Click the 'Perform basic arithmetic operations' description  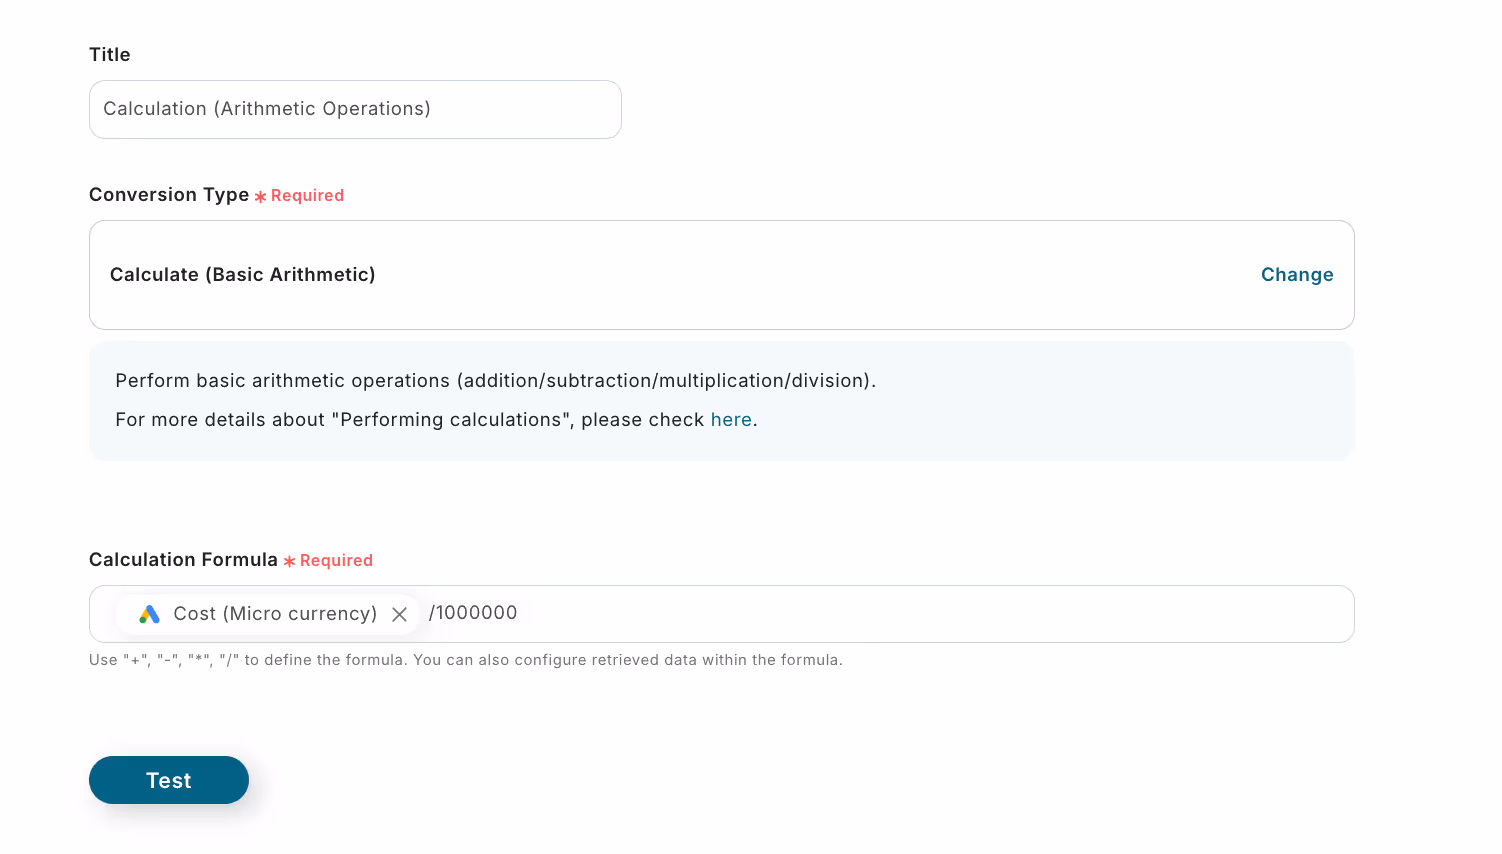[x=495, y=381]
